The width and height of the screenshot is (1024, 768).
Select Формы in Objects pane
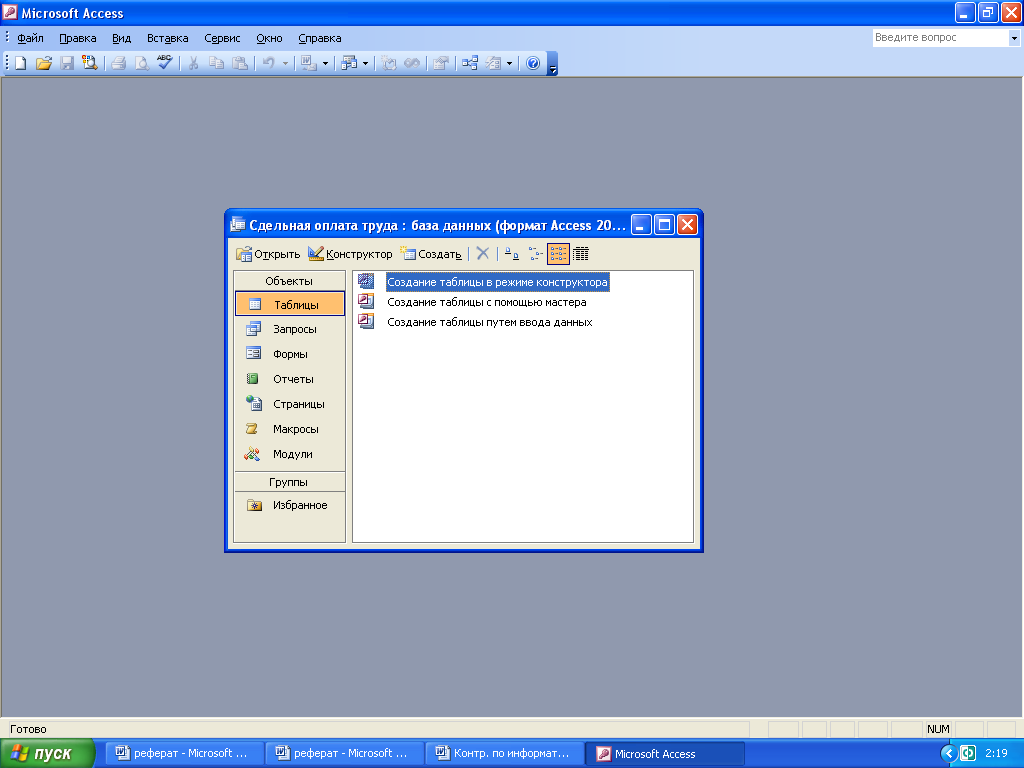pos(289,354)
